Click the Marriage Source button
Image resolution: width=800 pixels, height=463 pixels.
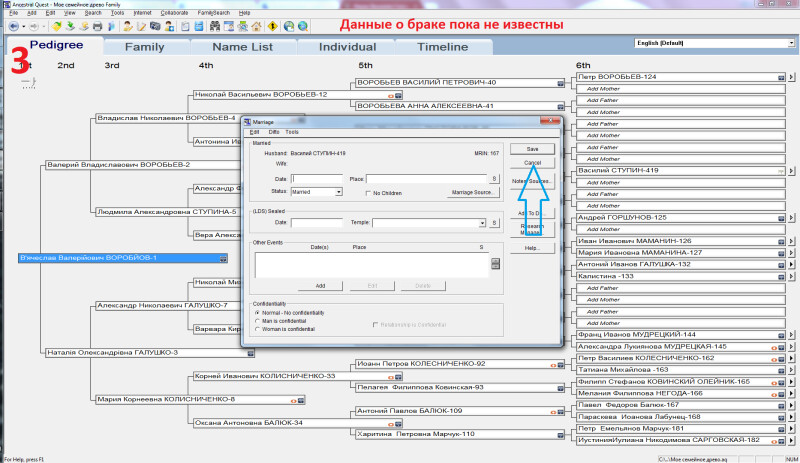[x=472, y=192]
